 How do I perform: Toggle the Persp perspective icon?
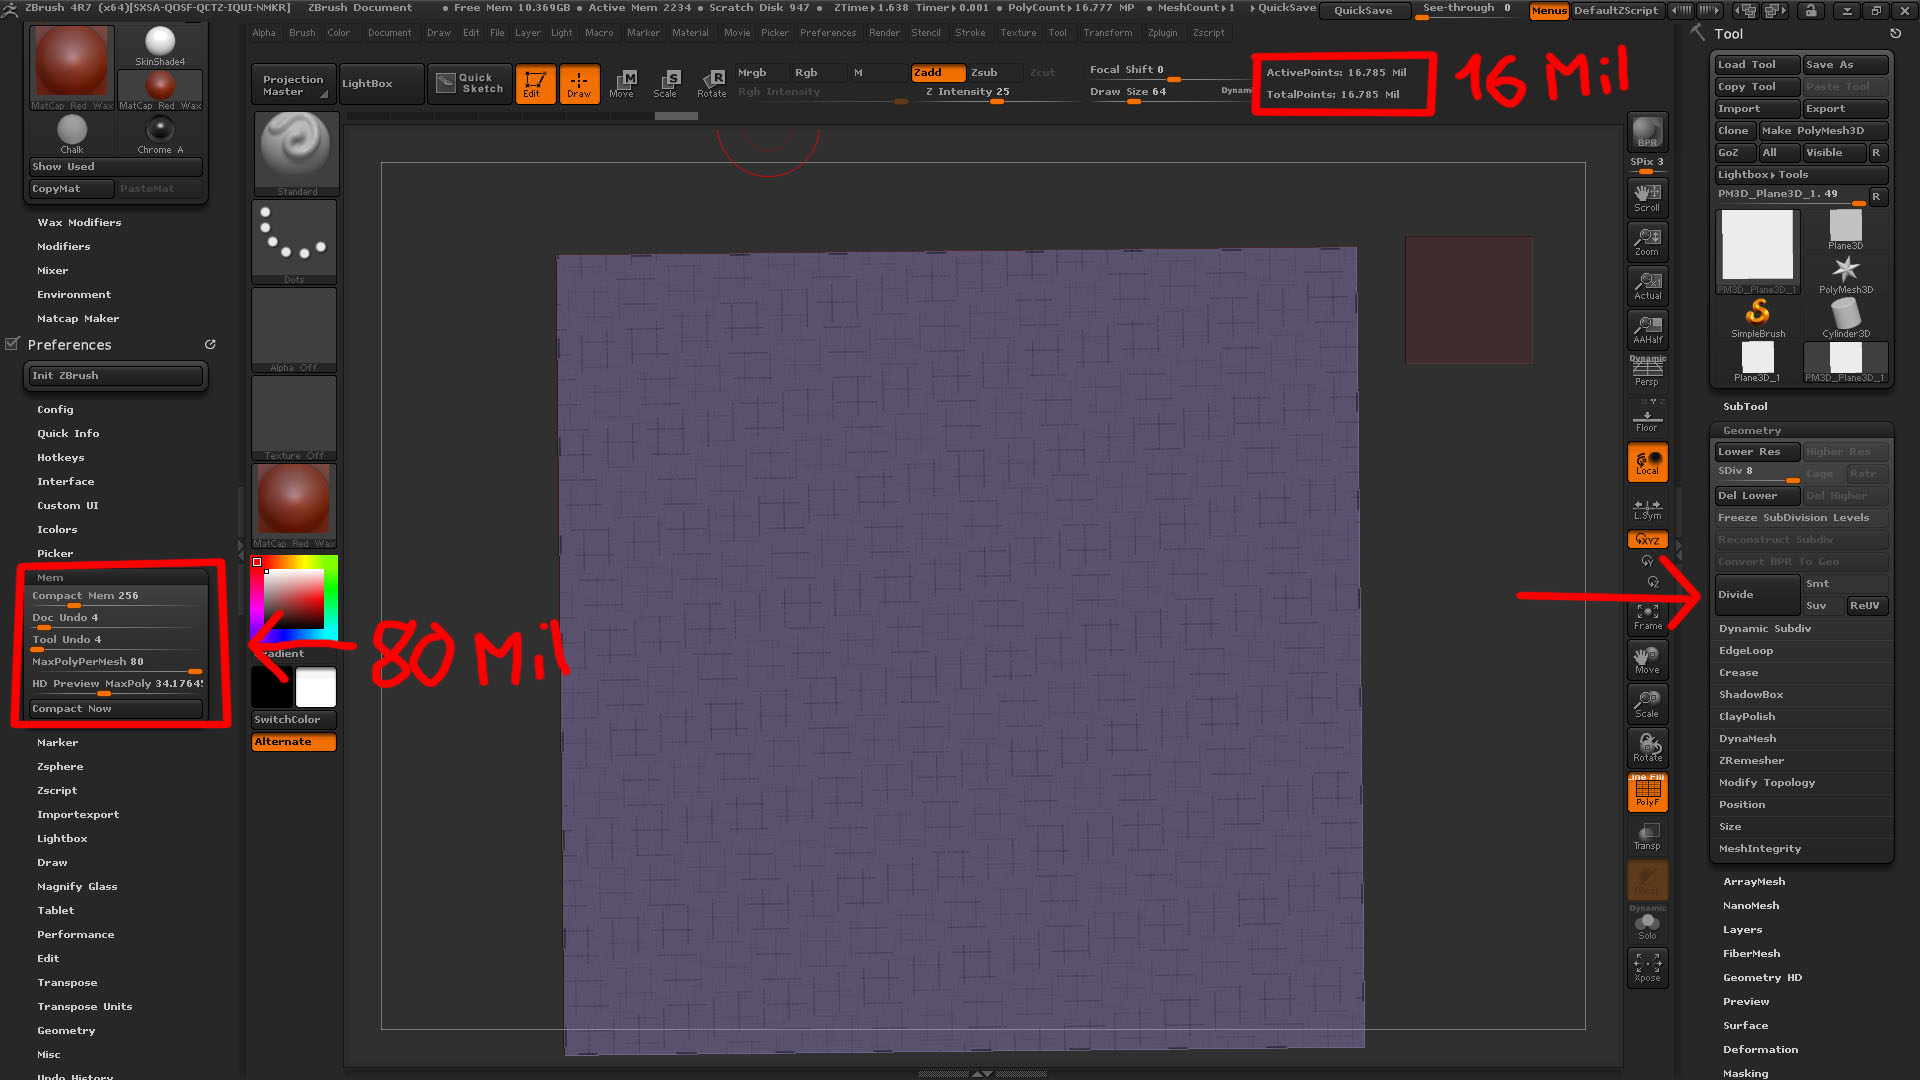pyautogui.click(x=1647, y=371)
